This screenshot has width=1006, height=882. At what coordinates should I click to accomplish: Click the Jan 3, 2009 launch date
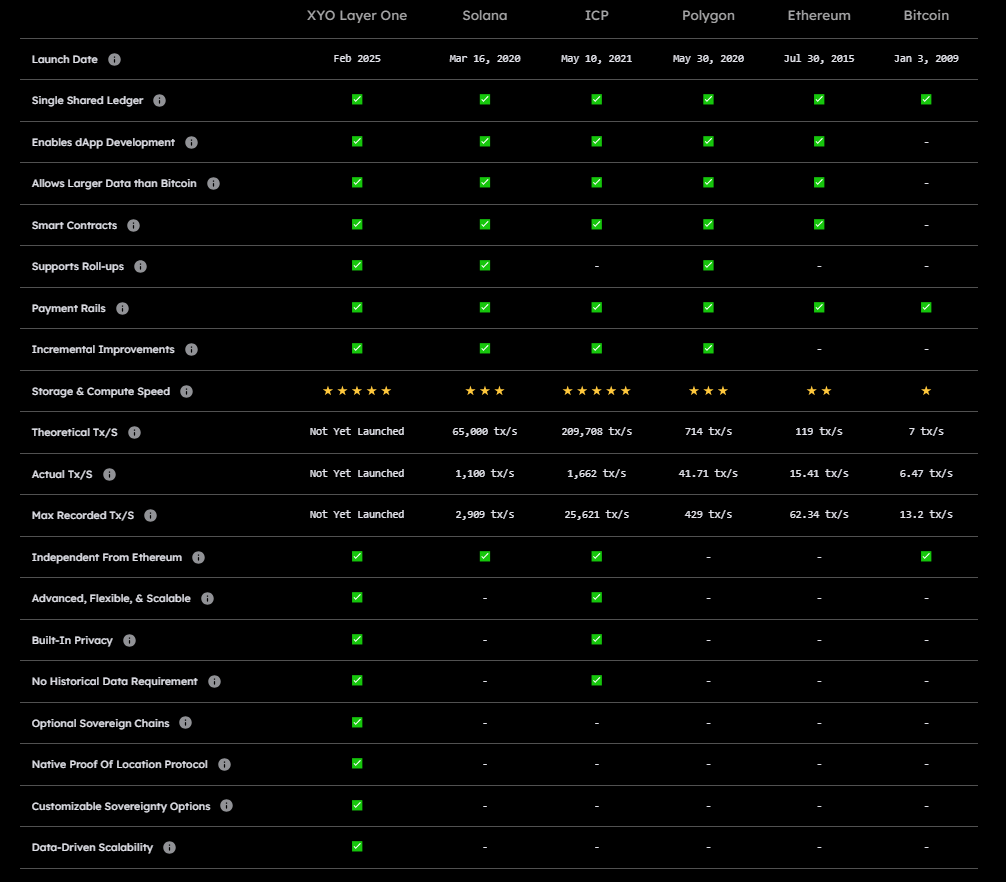pos(926,59)
